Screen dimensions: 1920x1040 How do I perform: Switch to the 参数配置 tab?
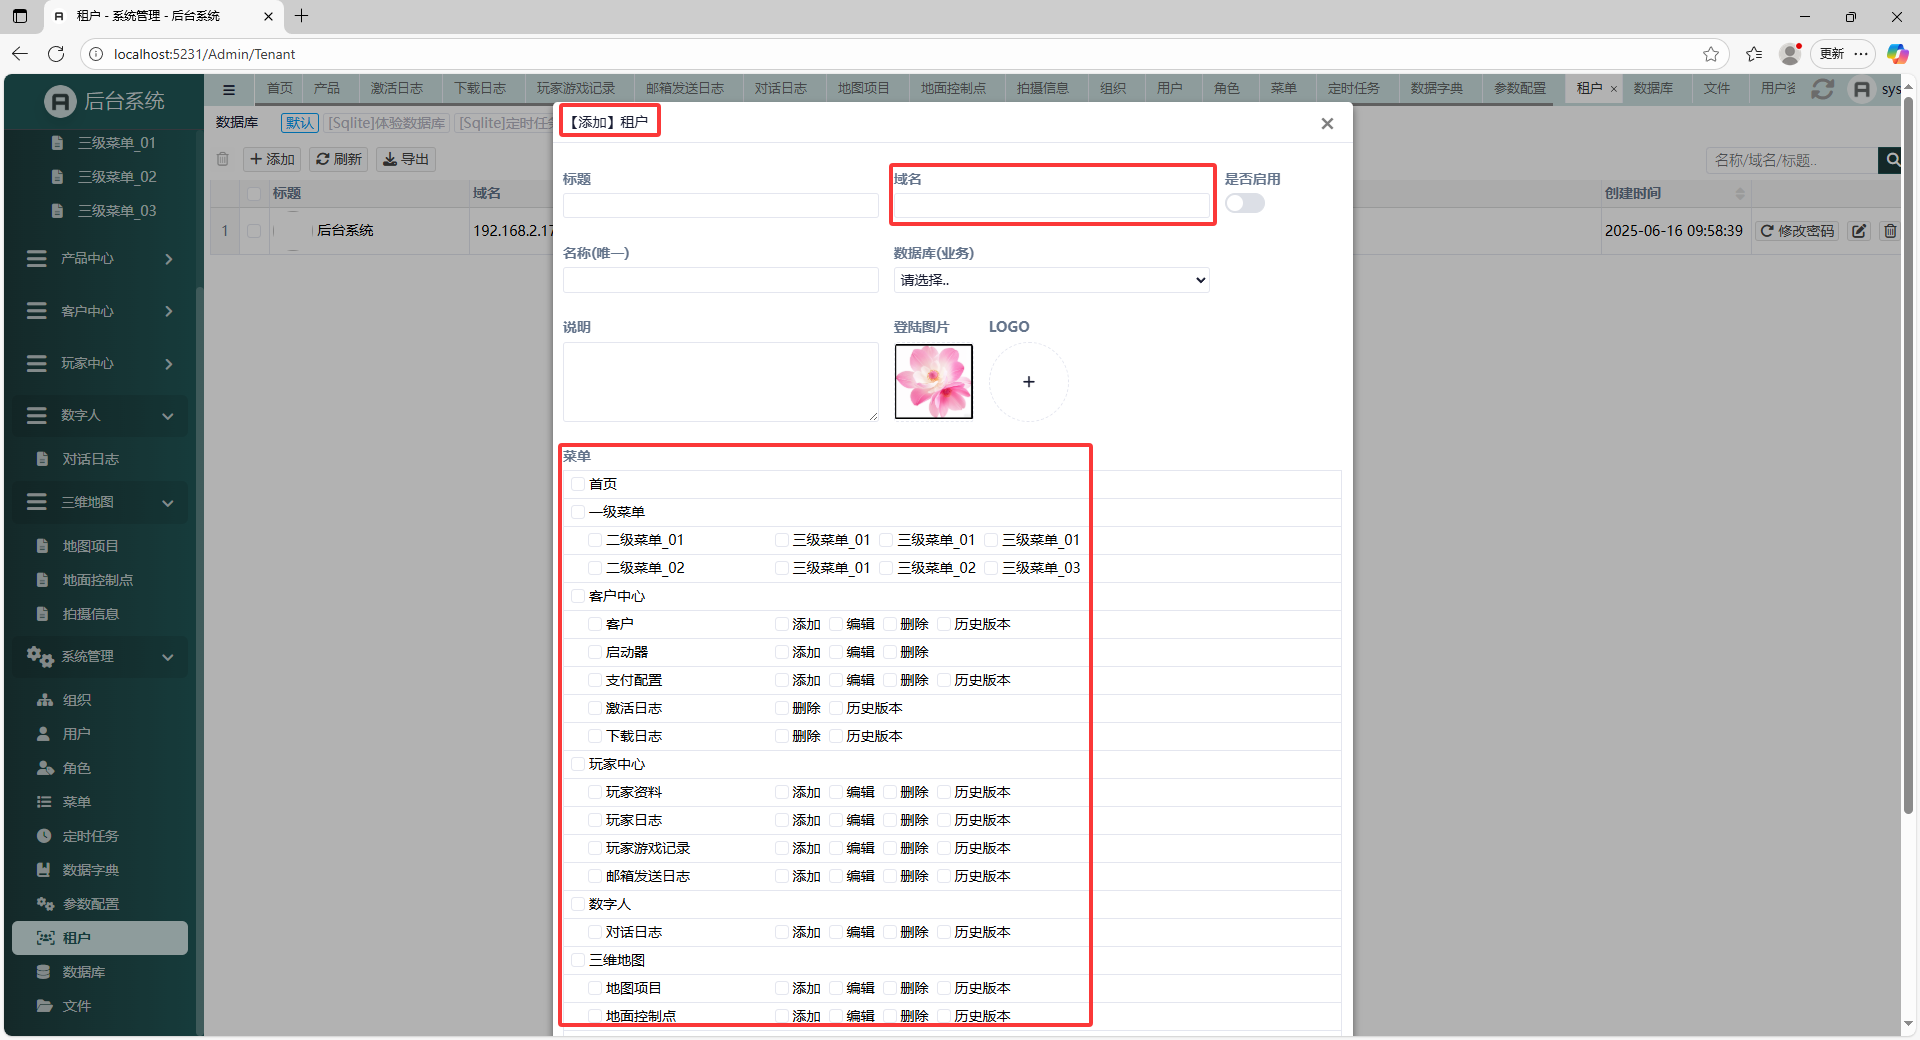1519,89
